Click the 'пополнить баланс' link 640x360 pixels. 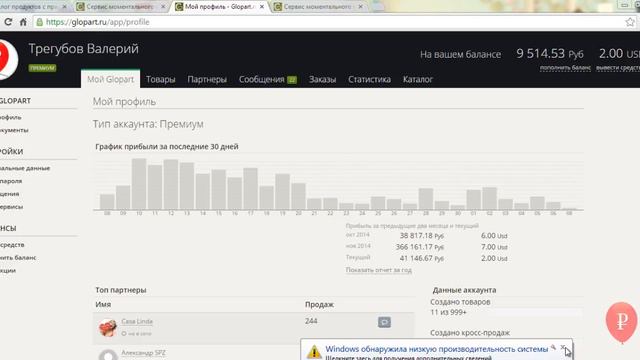565,68
